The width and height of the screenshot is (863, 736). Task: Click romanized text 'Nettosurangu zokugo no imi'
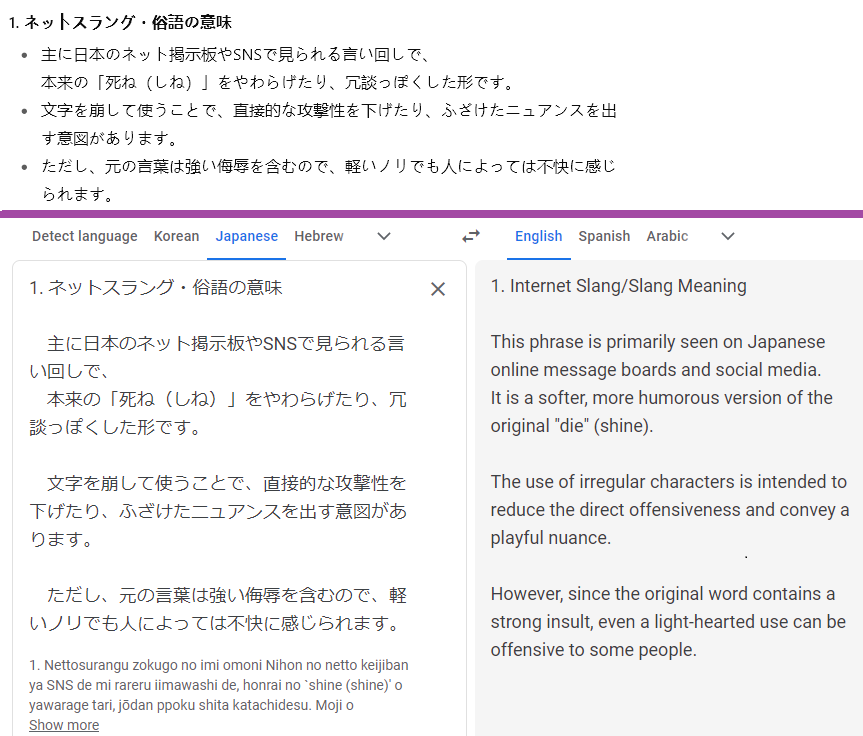tap(132, 665)
